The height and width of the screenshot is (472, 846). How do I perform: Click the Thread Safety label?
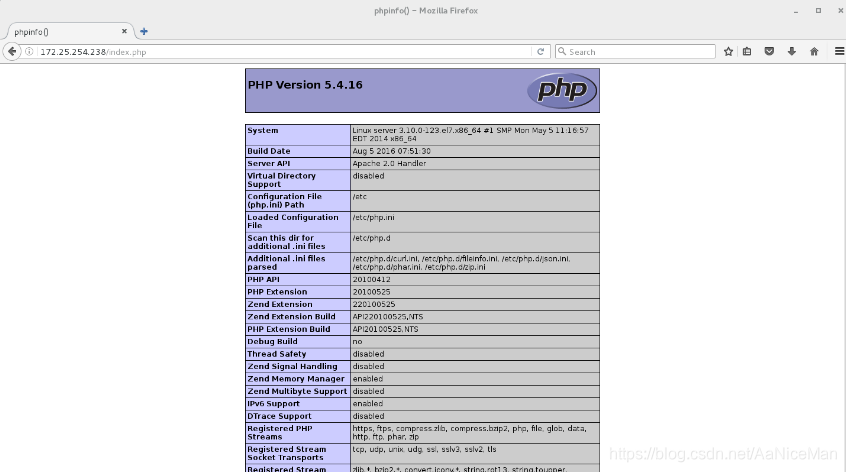pyautogui.click(x=276, y=354)
